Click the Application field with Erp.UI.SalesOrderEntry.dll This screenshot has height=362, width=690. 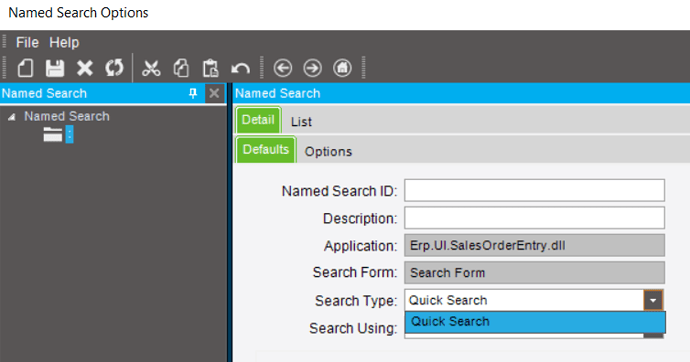pos(534,245)
